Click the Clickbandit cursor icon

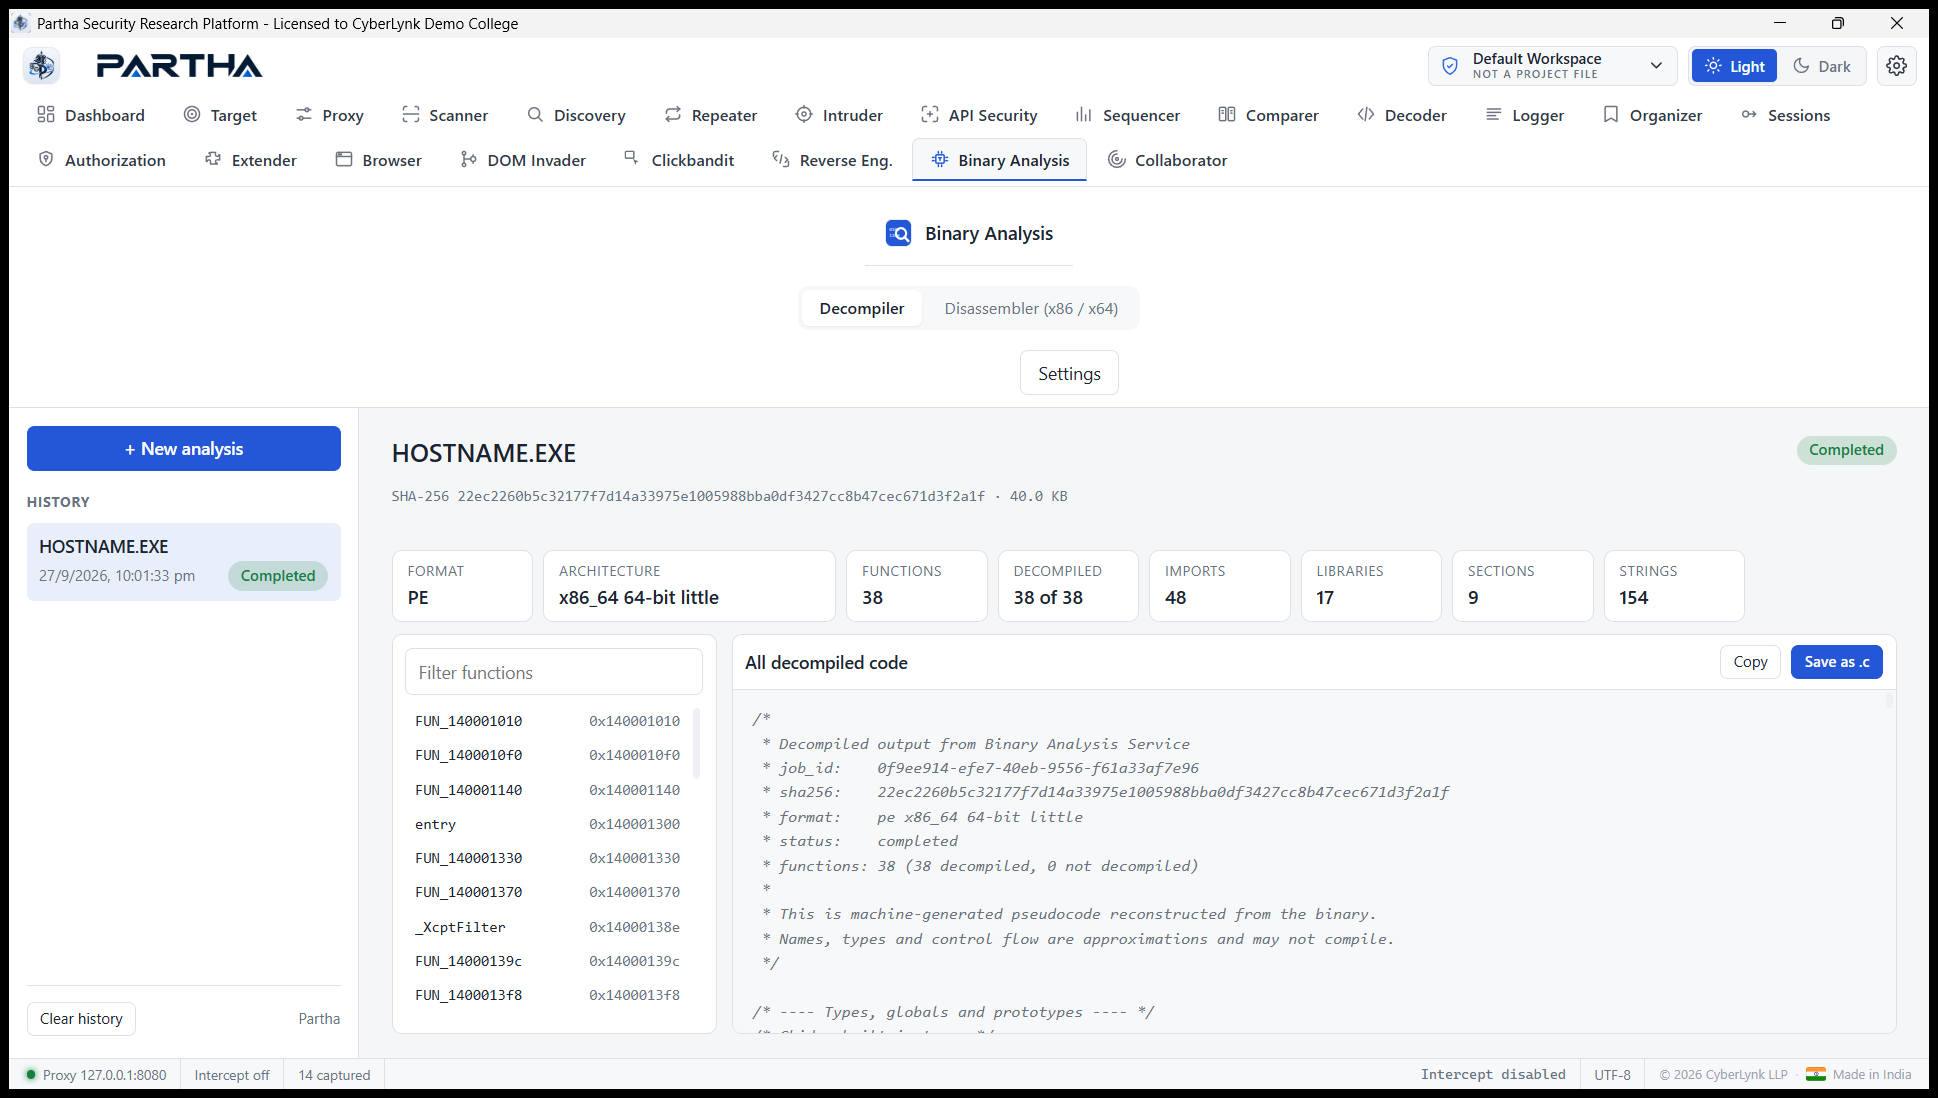[x=632, y=158]
